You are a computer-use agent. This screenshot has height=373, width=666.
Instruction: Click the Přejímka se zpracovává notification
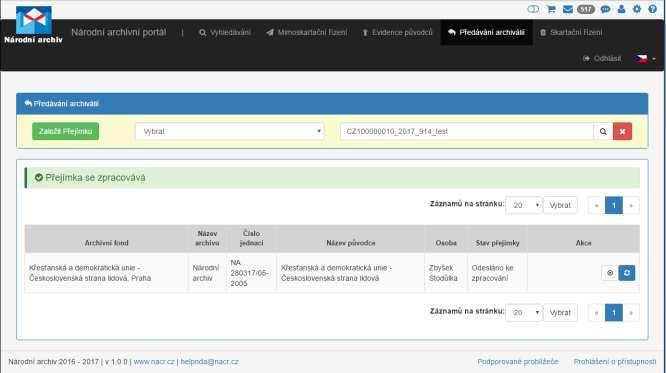click(x=332, y=178)
